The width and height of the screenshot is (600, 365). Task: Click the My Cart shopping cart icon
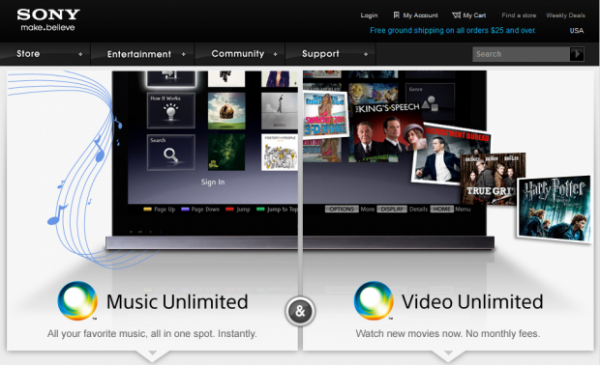pyautogui.click(x=456, y=15)
